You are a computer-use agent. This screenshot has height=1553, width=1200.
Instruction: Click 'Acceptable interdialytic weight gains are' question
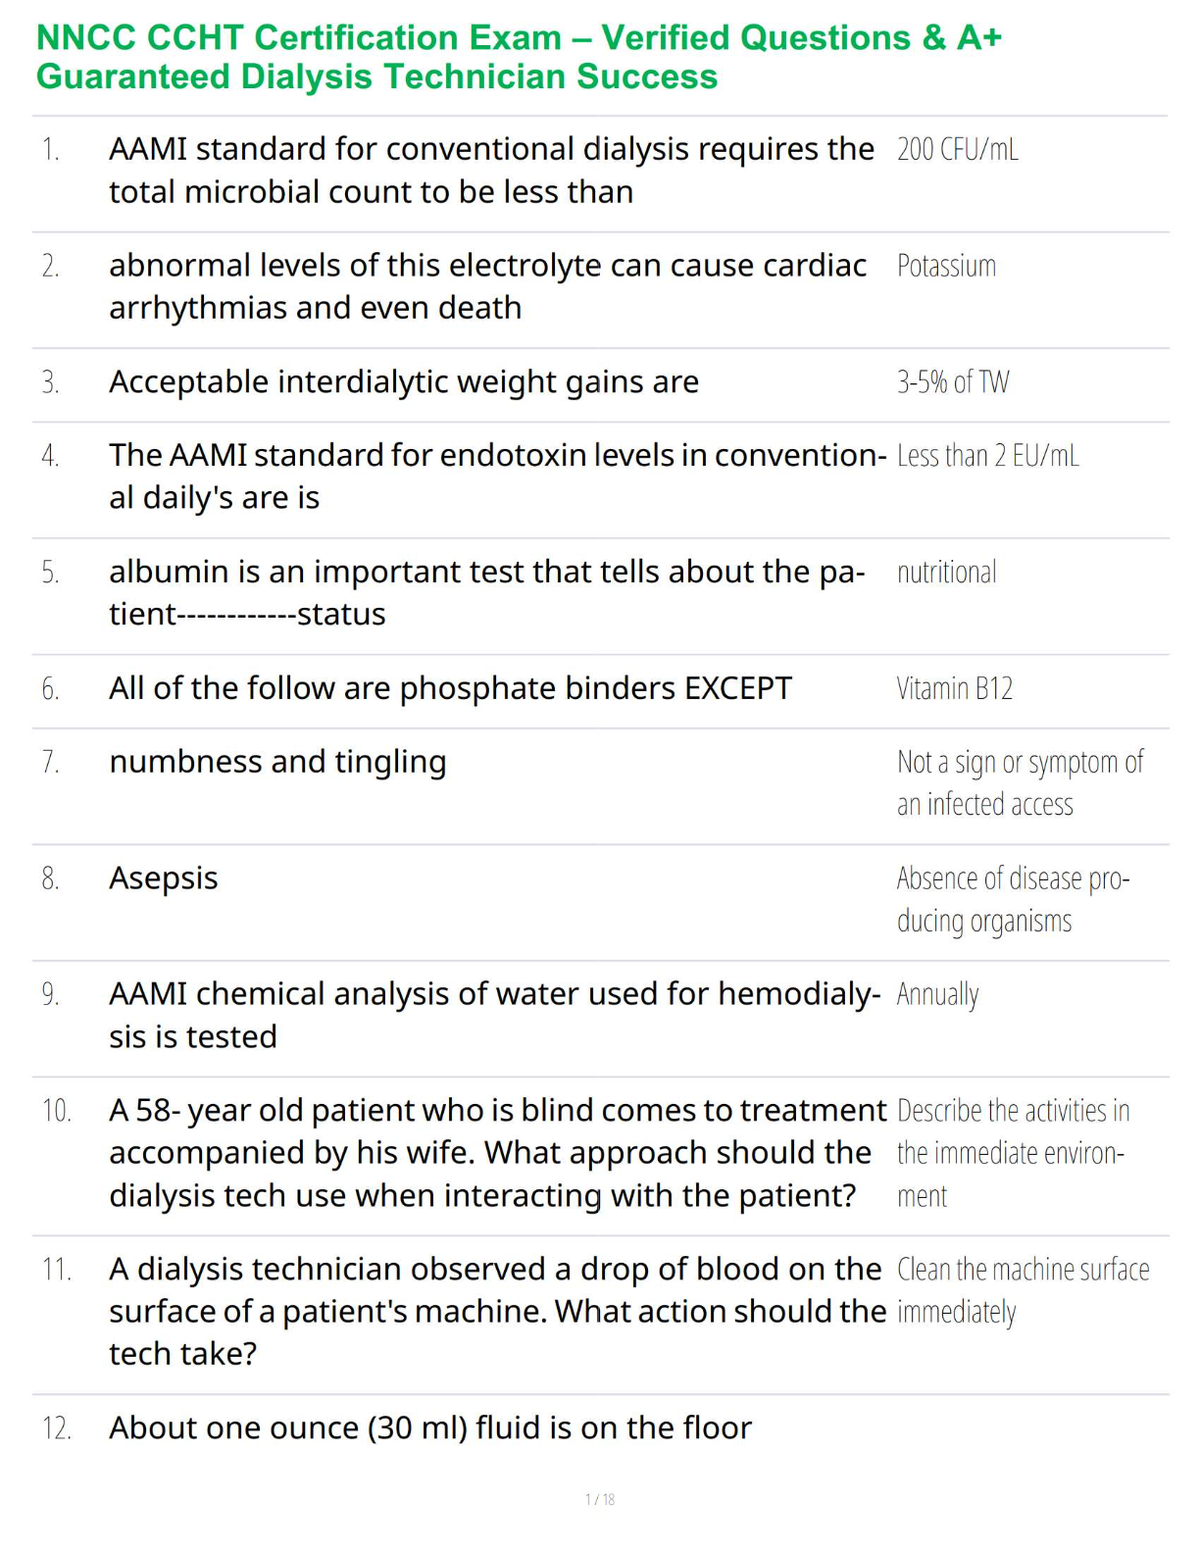(404, 382)
